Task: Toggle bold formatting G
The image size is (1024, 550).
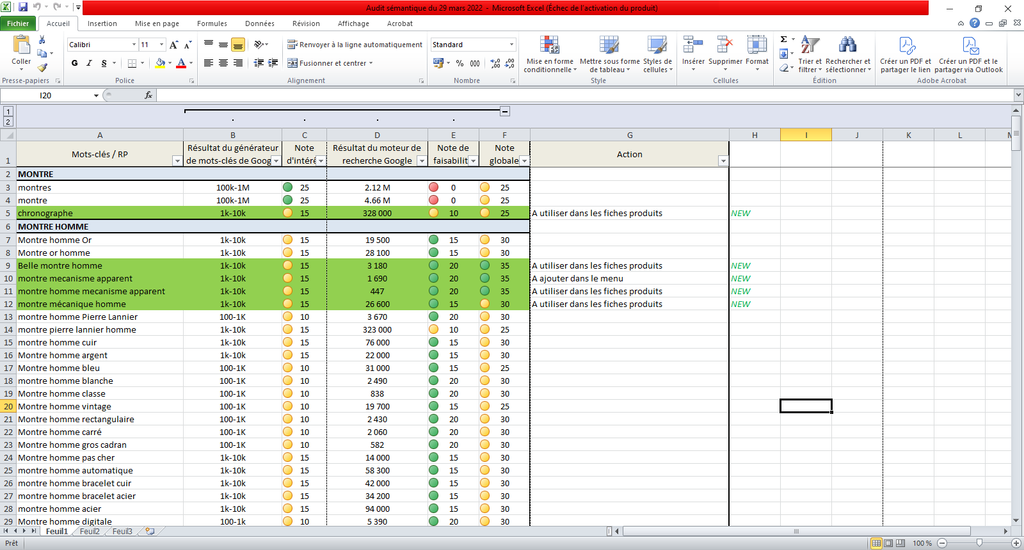Action: 74,63
